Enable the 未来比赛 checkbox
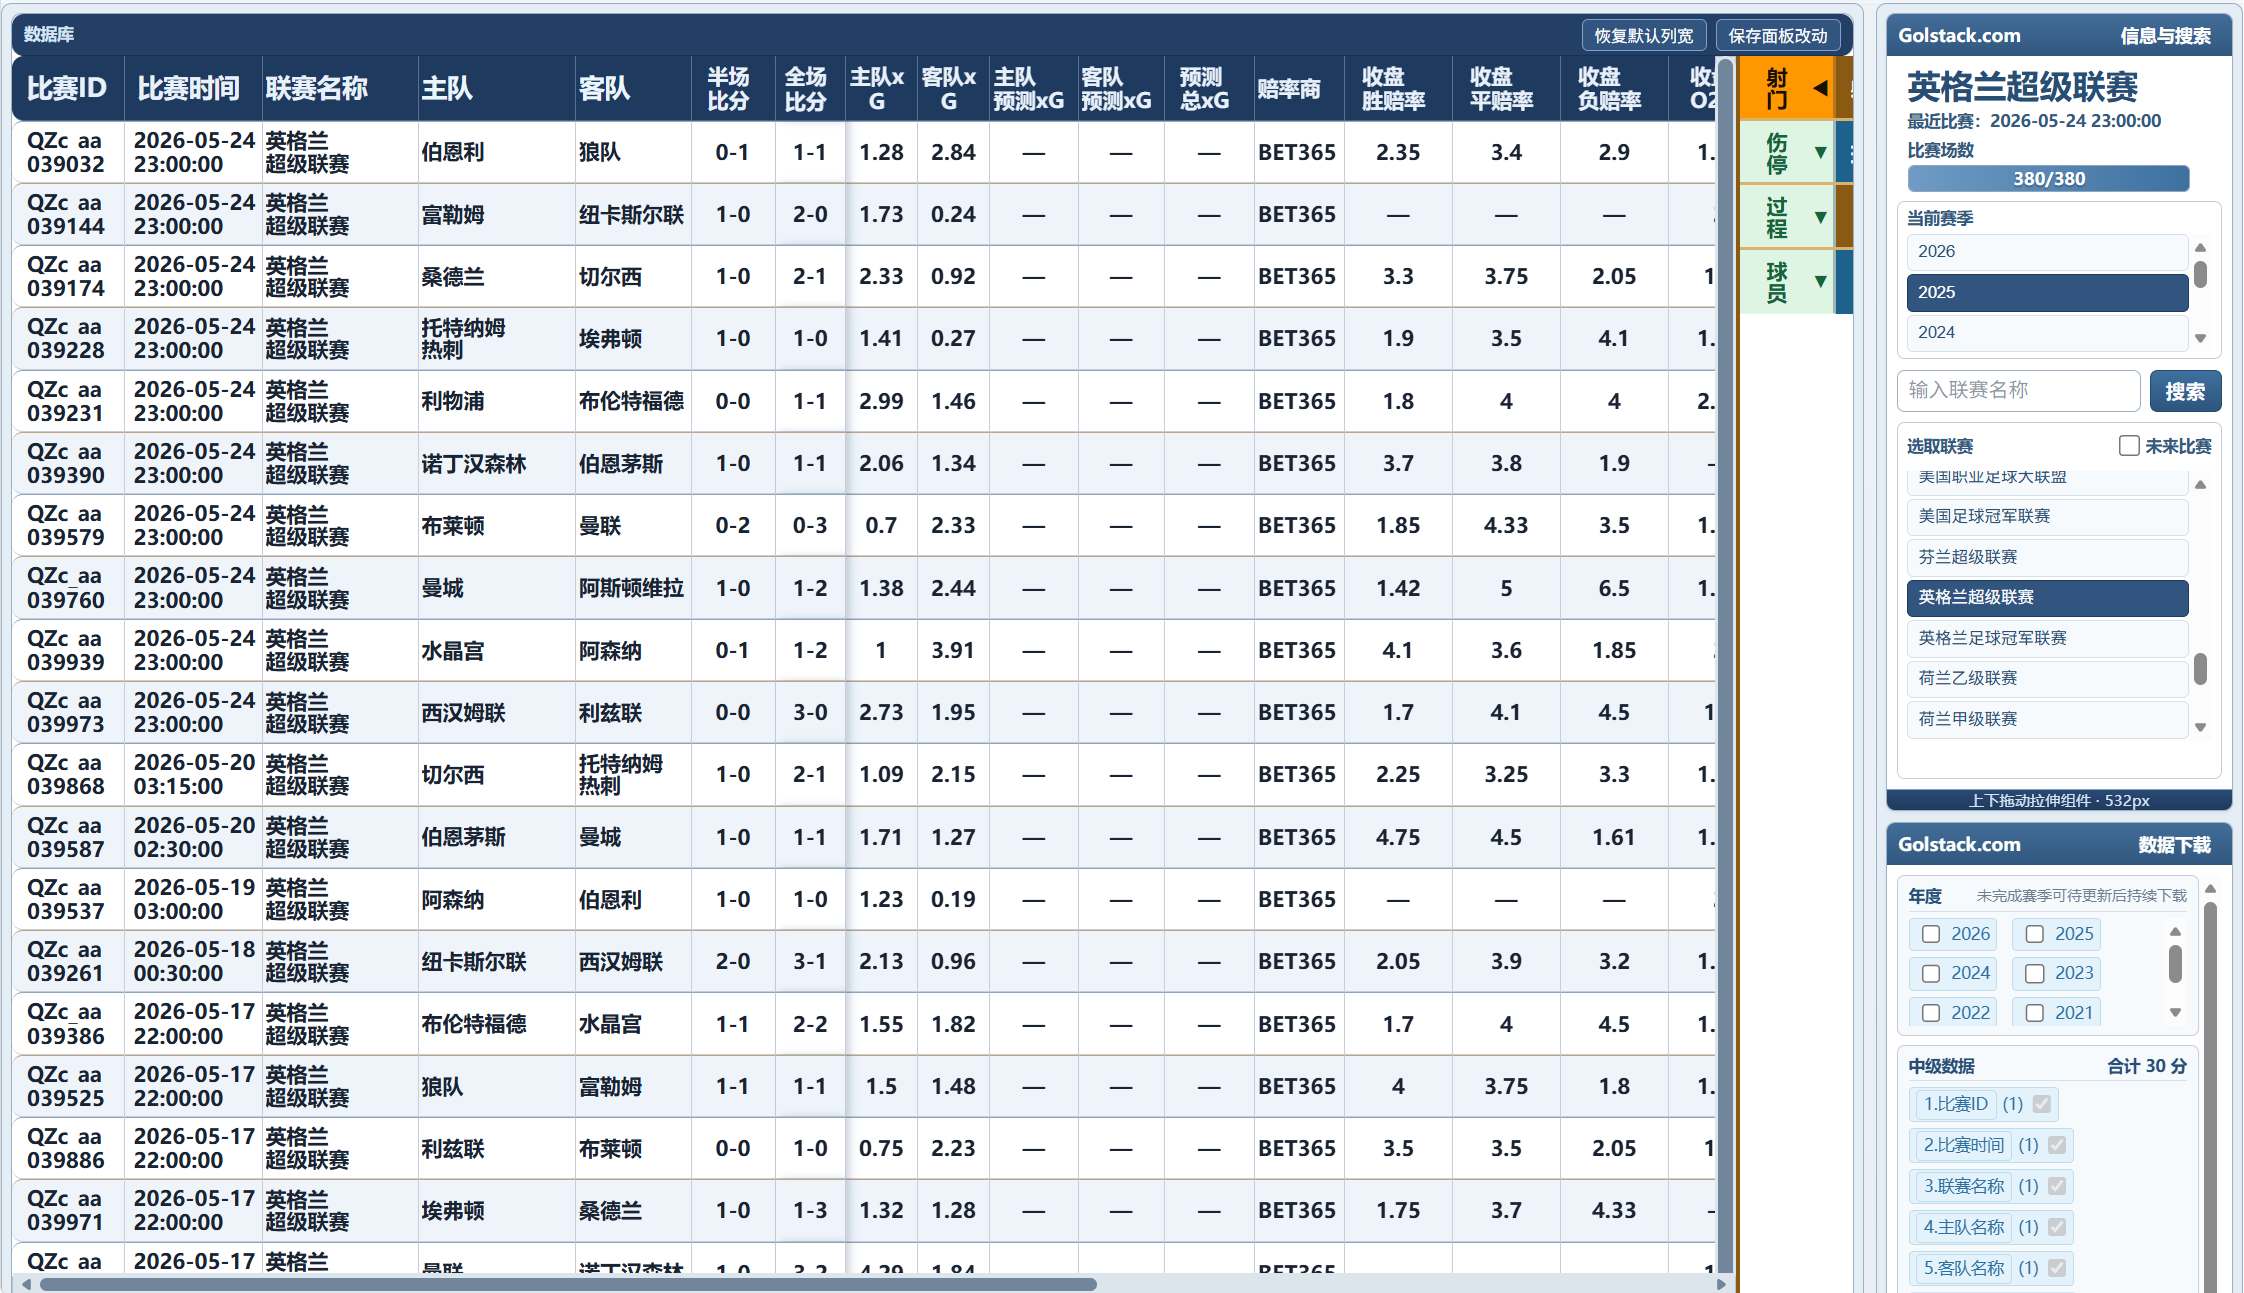 tap(2129, 445)
